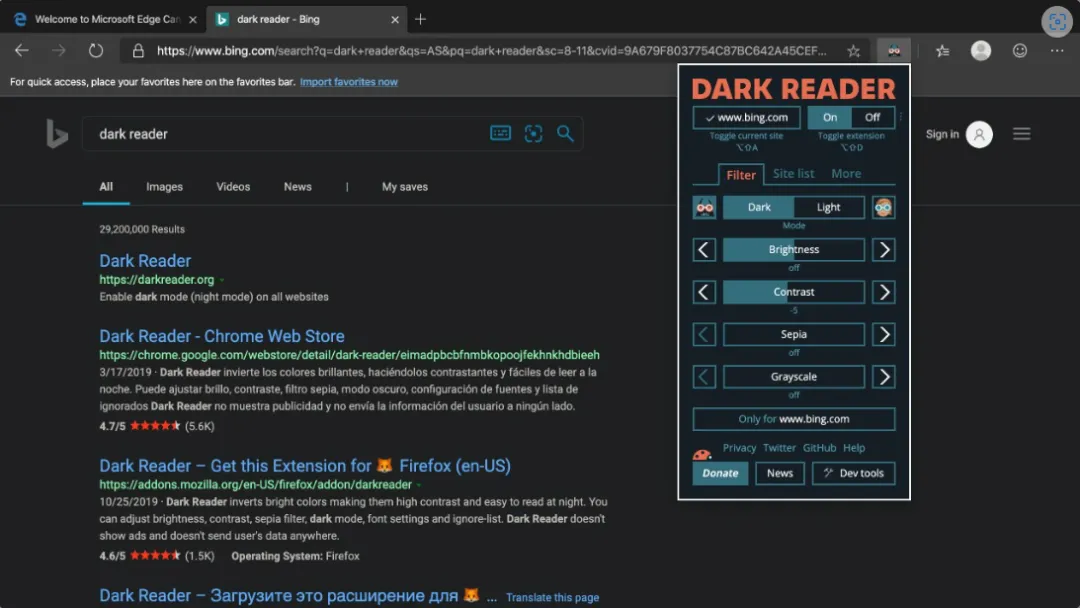Close the dark reader - Bing tab
This screenshot has width=1080, height=608.
coord(395,19)
